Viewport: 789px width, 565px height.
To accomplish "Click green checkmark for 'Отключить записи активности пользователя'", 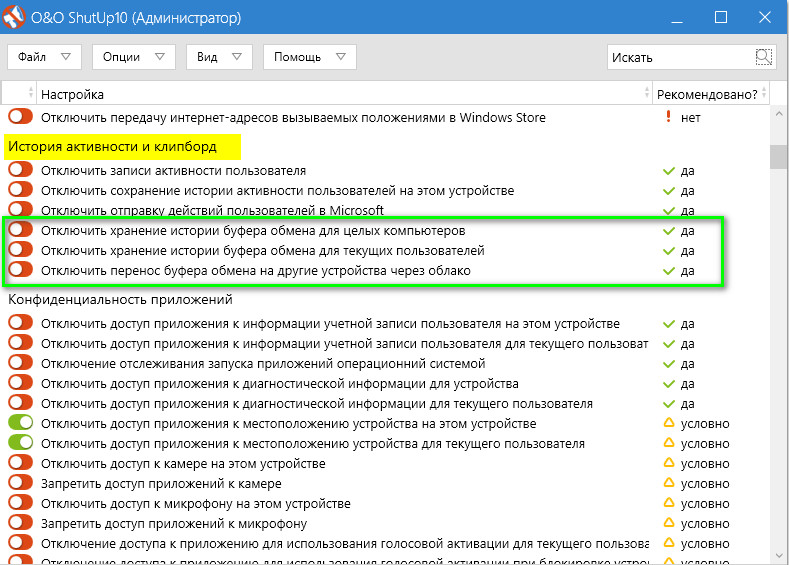I will (x=669, y=171).
